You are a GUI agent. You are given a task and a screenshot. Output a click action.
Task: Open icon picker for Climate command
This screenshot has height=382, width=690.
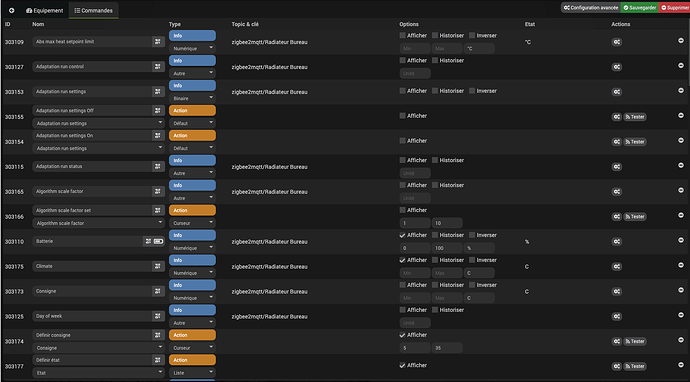tap(158, 266)
